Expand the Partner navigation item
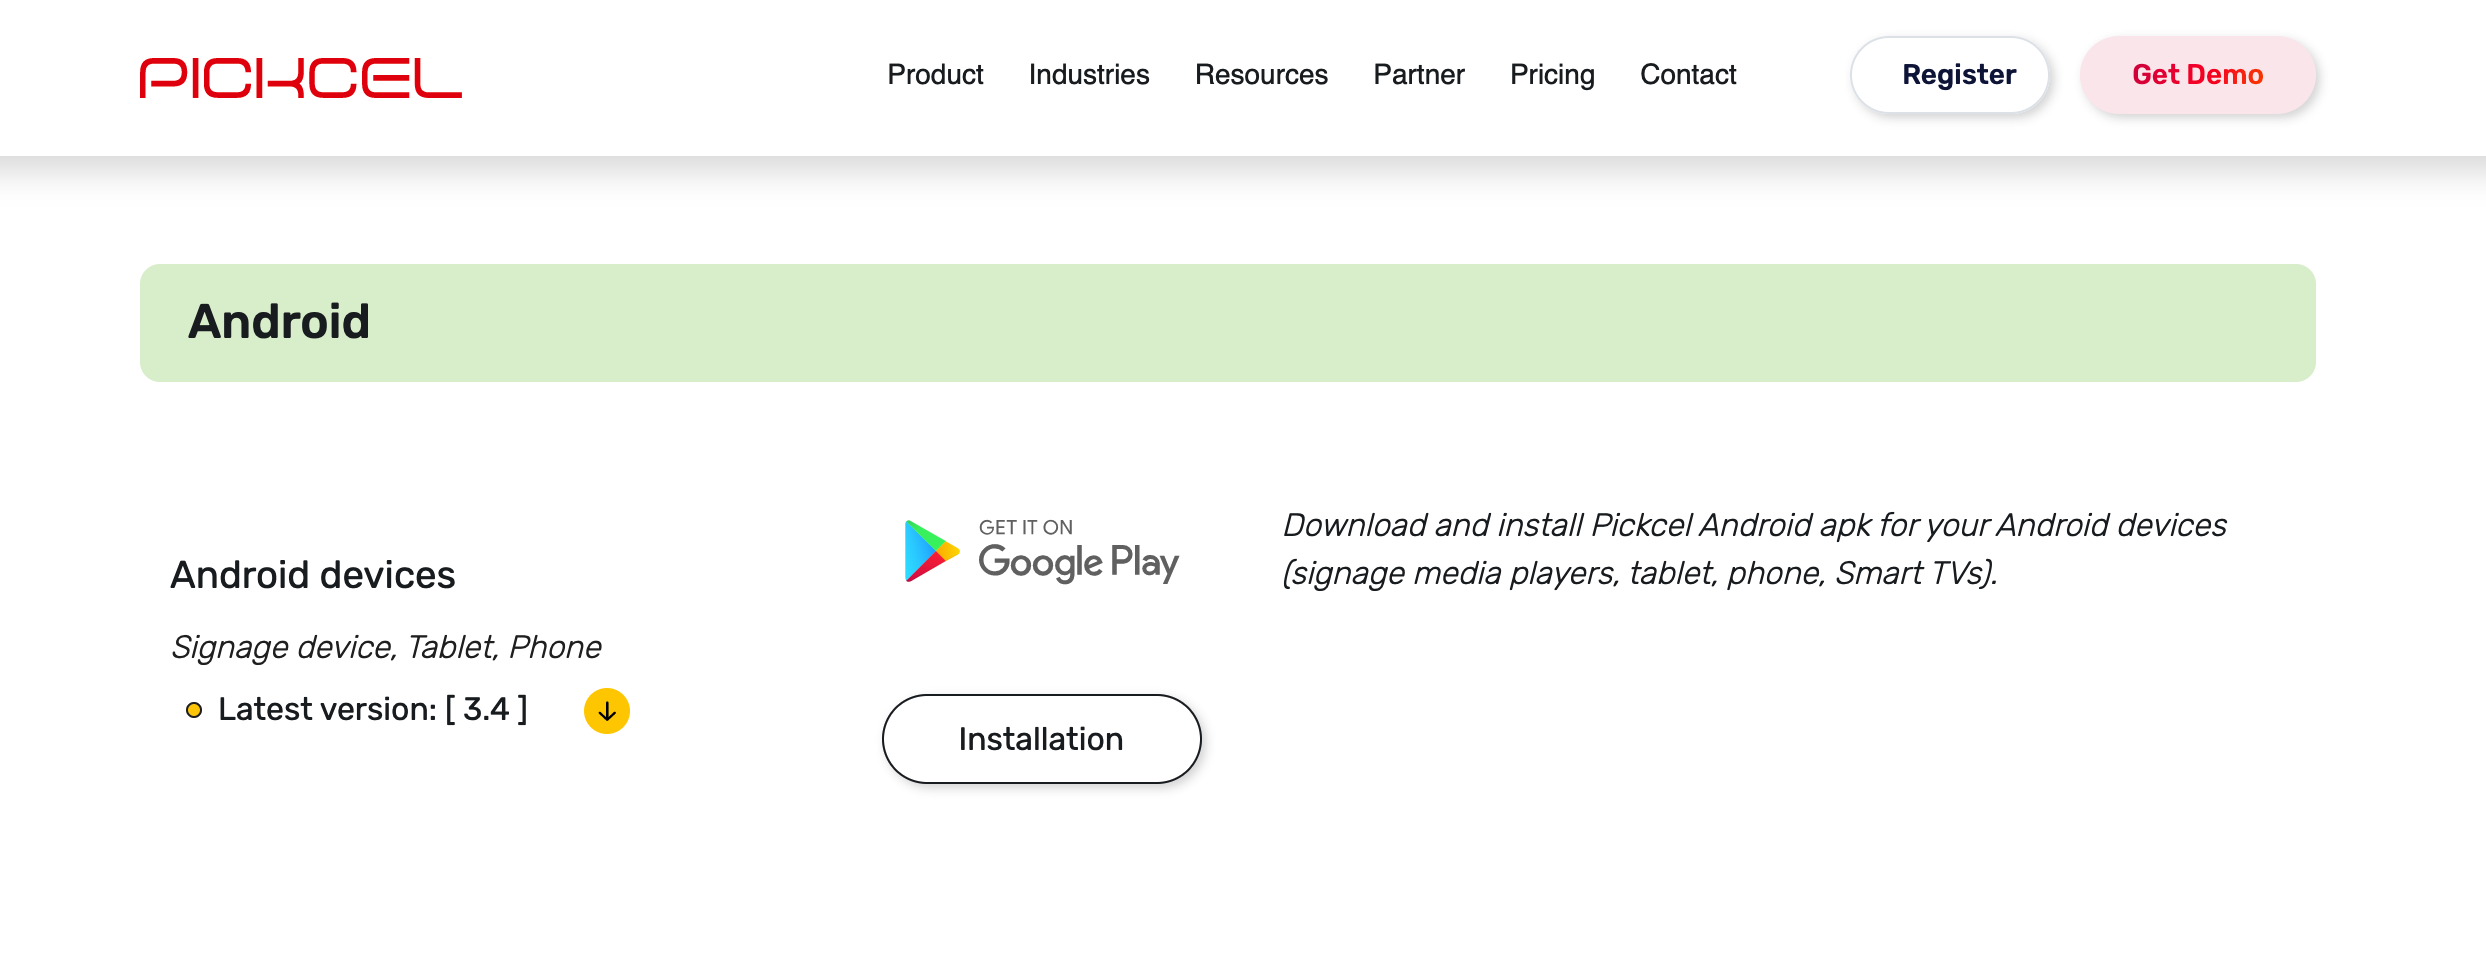 [1418, 74]
